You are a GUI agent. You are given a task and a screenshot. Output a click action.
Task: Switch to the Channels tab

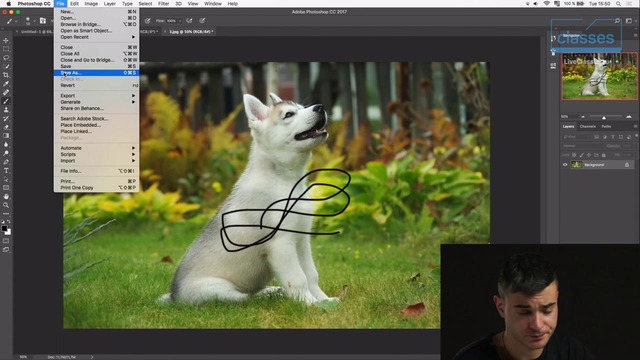tap(587, 127)
